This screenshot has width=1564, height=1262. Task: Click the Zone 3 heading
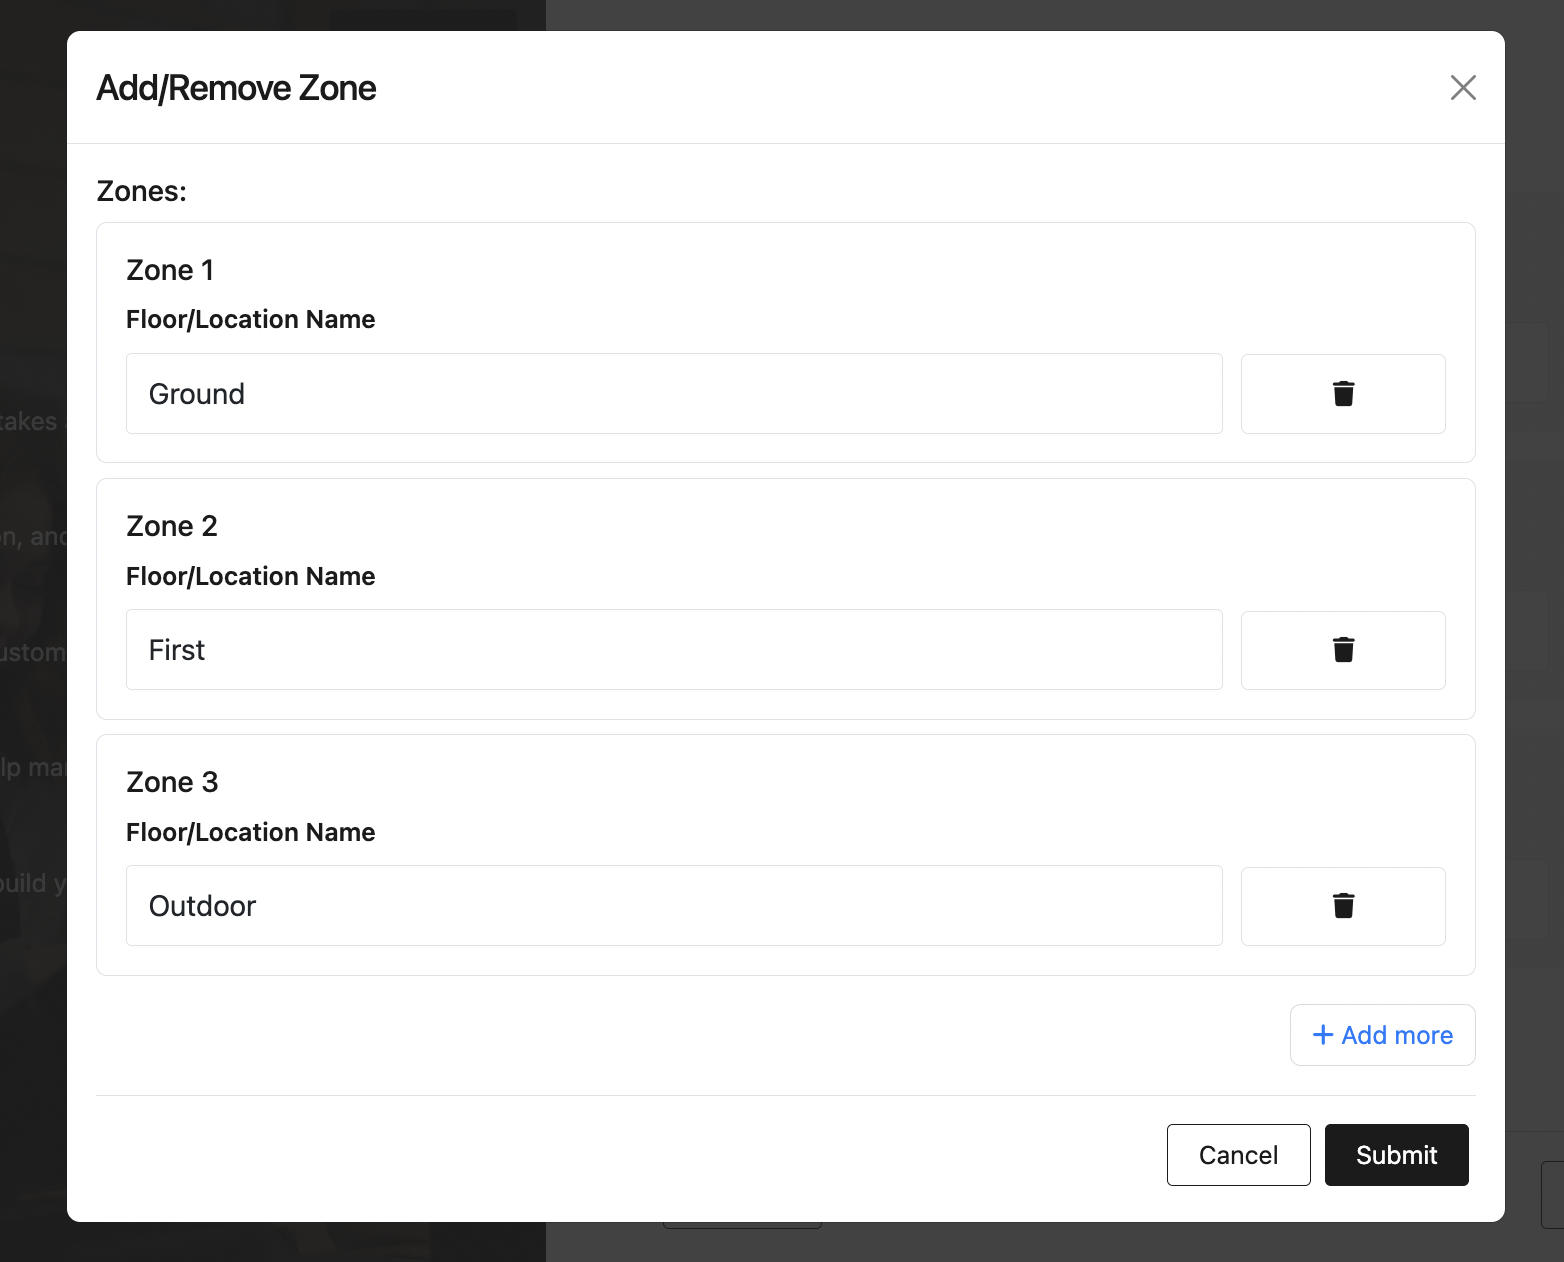(172, 782)
